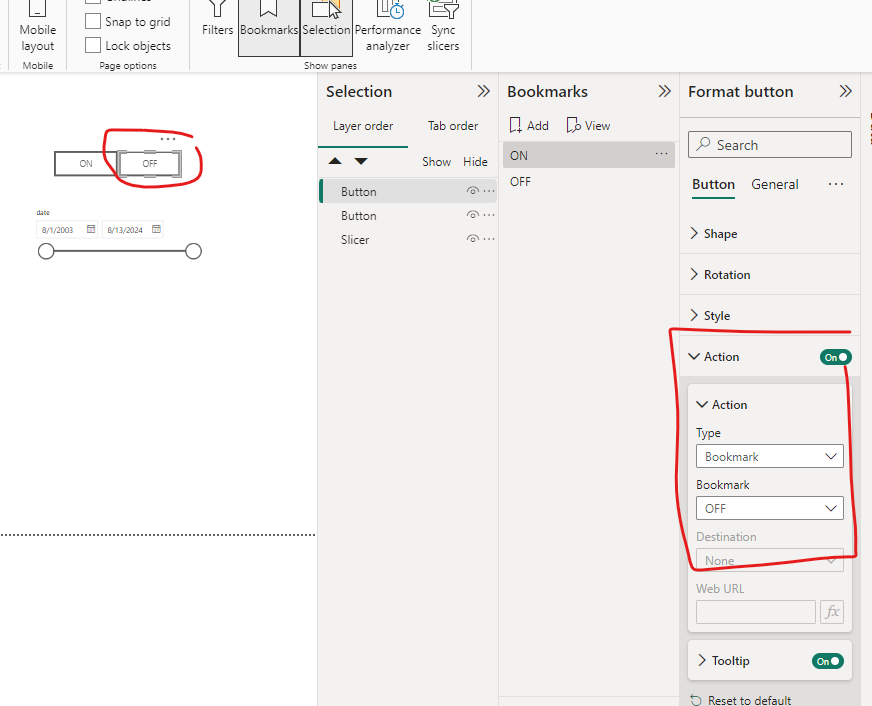Viewport: 872px width, 706px height.
Task: Collapse the Format button pane
Action: point(845,91)
